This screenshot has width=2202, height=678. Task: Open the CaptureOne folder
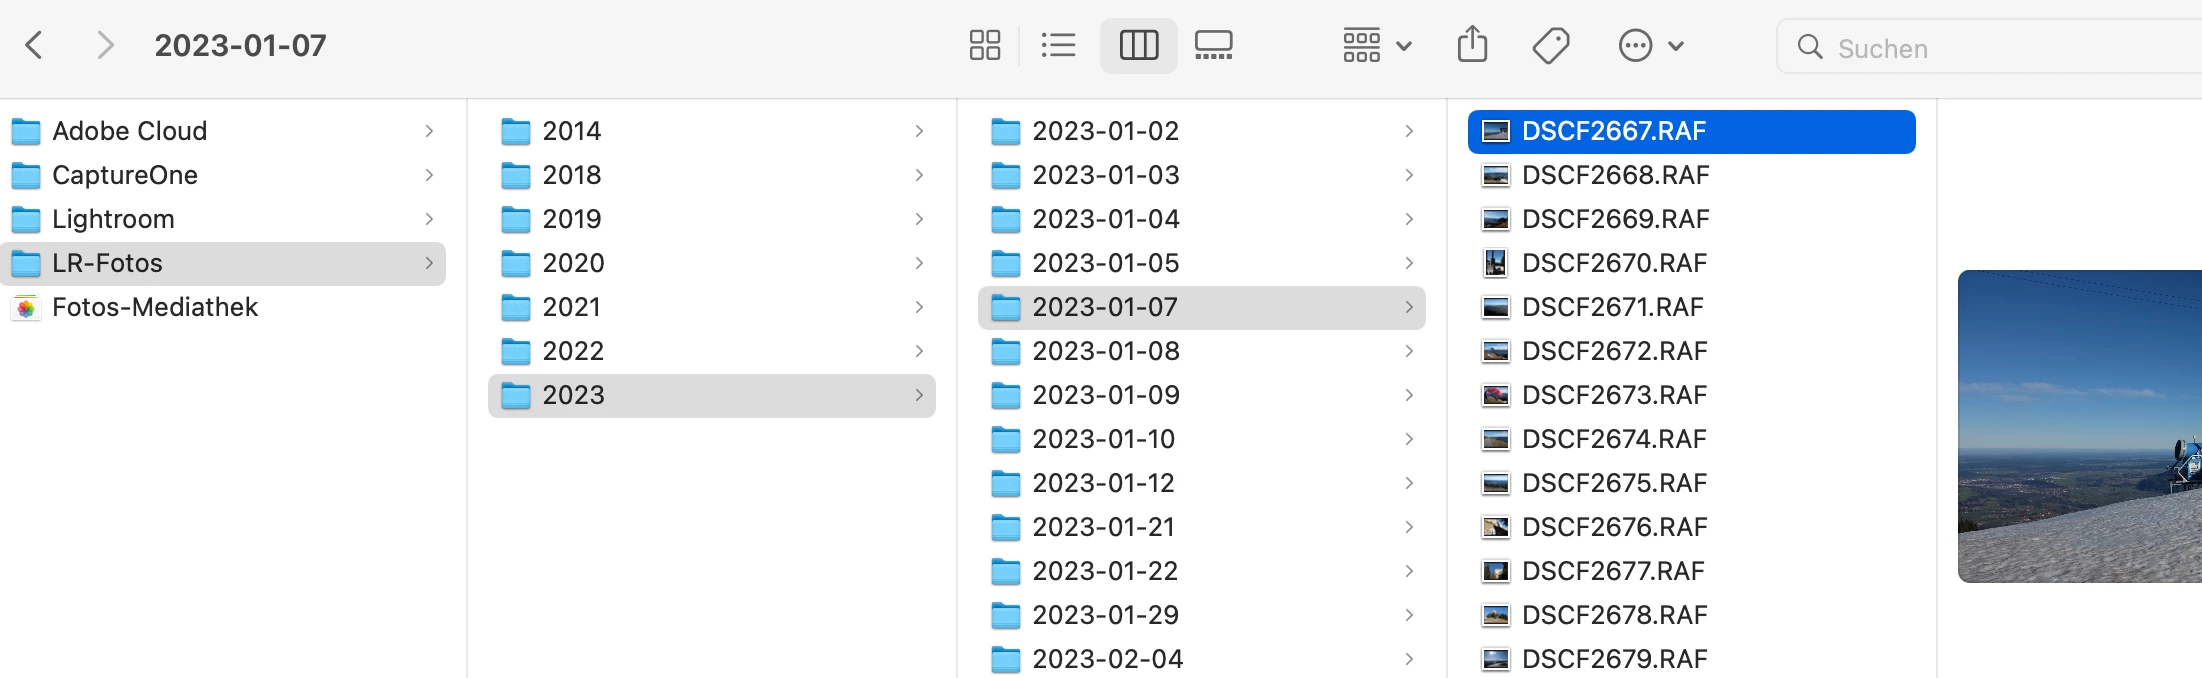click(x=223, y=175)
